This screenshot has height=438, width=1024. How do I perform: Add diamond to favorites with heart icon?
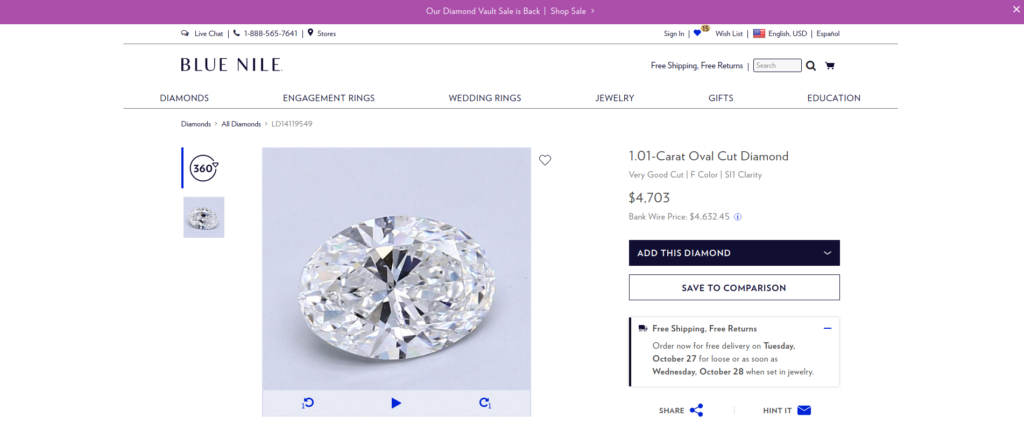545,160
